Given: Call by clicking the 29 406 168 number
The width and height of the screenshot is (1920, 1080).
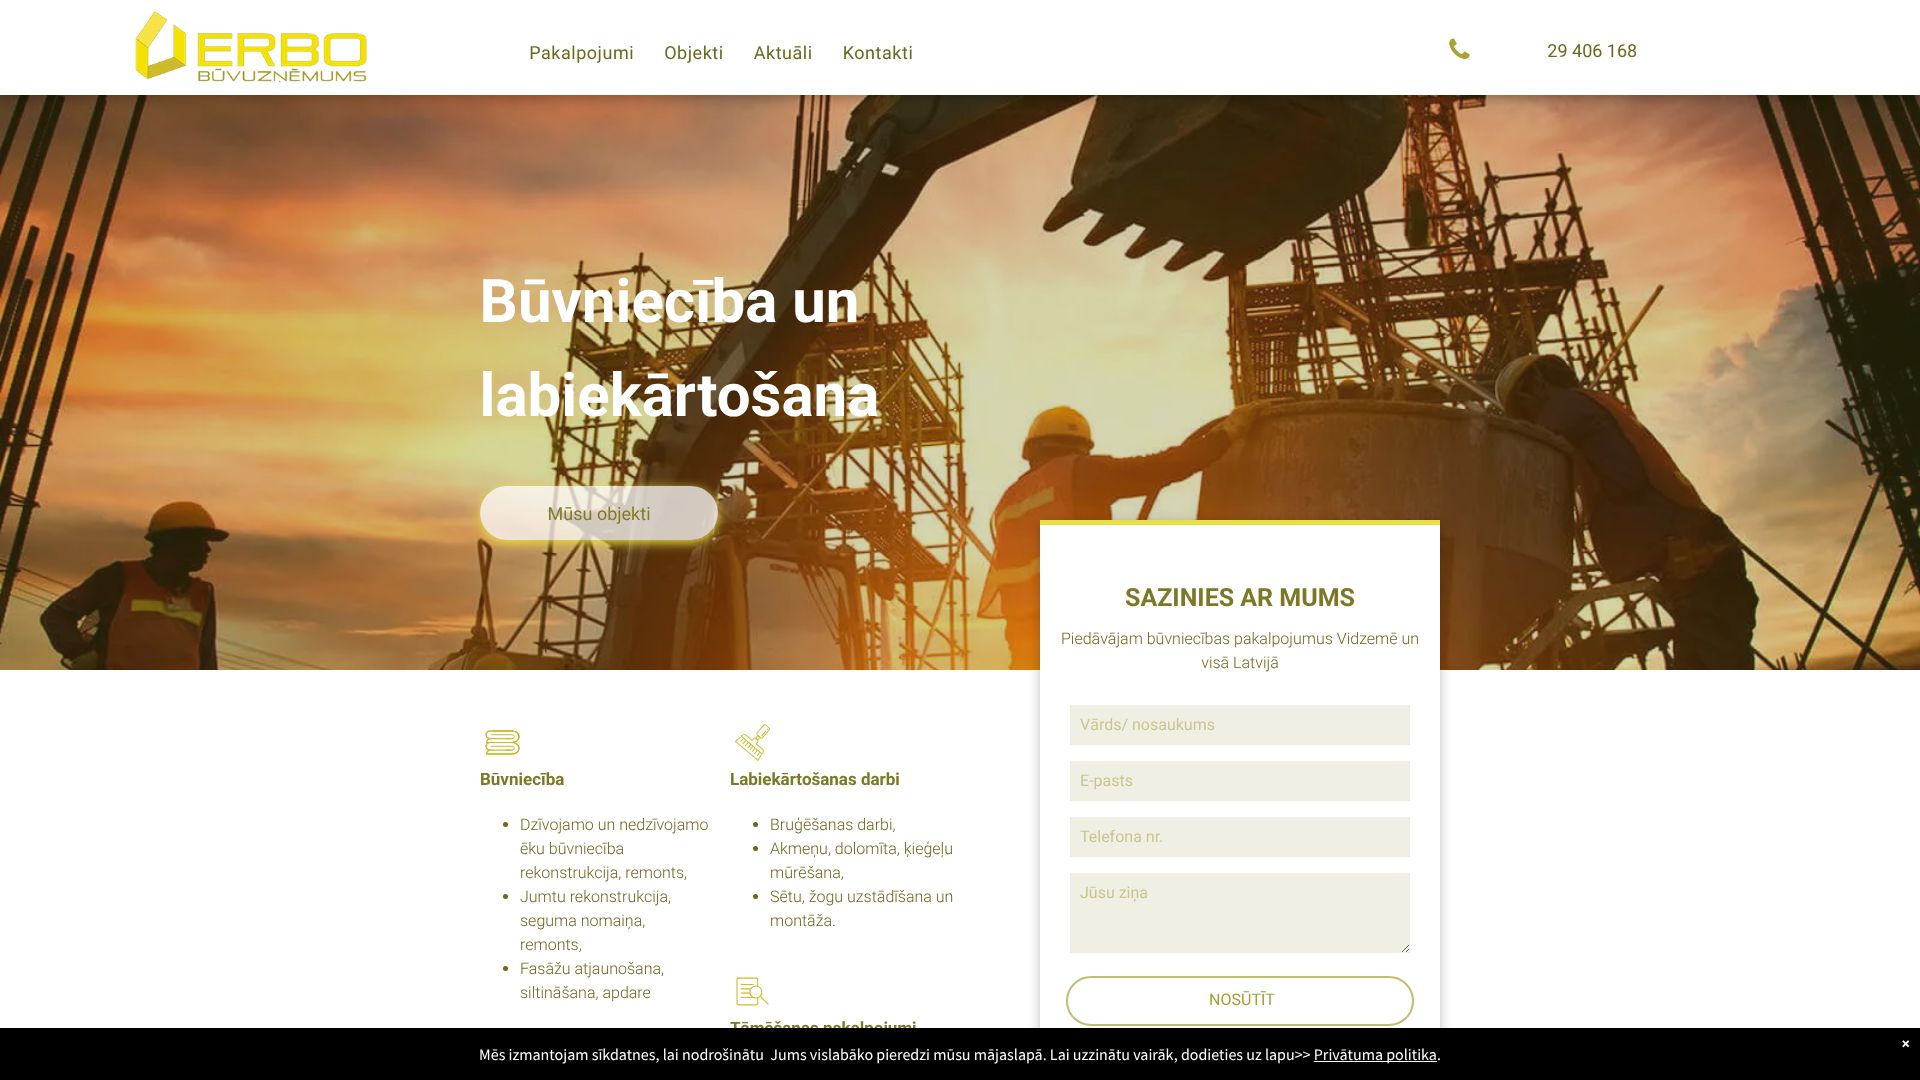Looking at the screenshot, I should coord(1590,50).
